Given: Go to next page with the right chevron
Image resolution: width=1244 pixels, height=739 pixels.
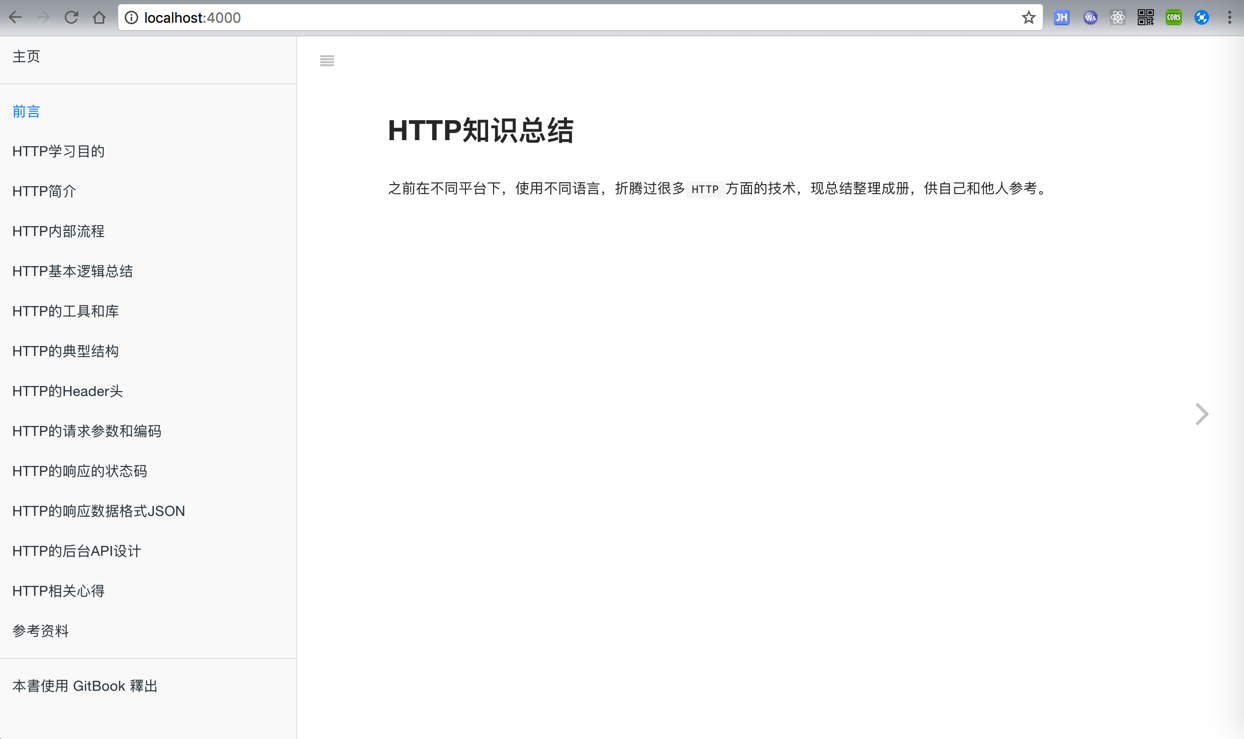Looking at the screenshot, I should tap(1202, 414).
